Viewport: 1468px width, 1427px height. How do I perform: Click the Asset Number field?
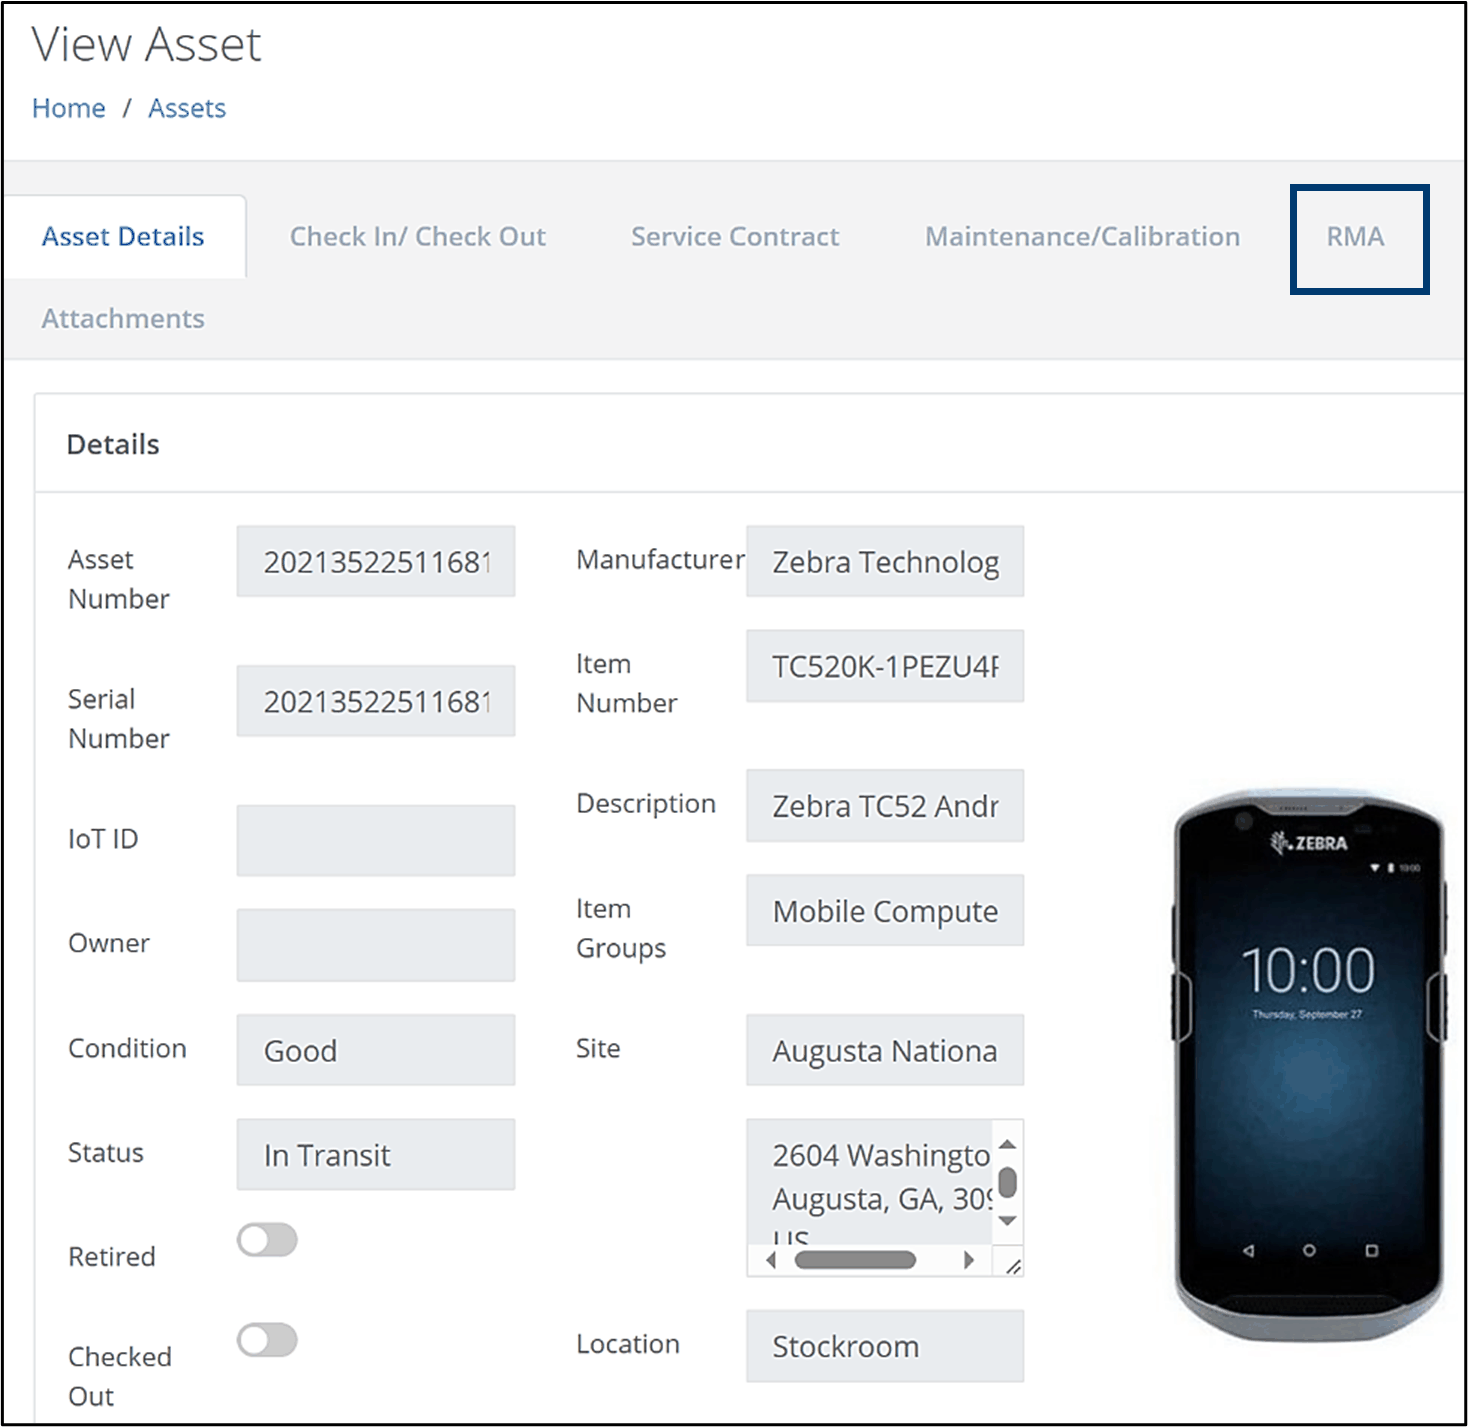(x=376, y=561)
